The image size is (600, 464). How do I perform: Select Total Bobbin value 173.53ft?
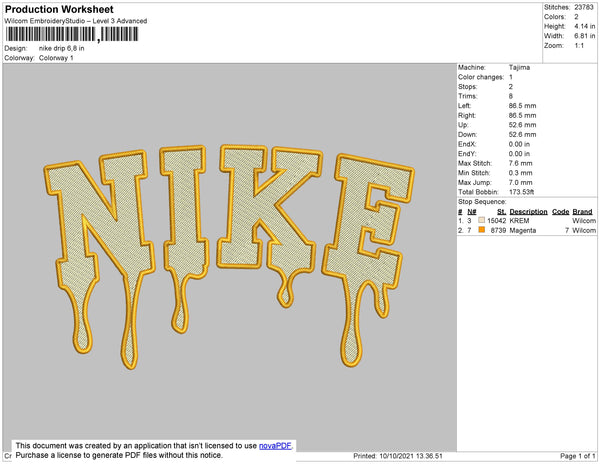(522, 192)
